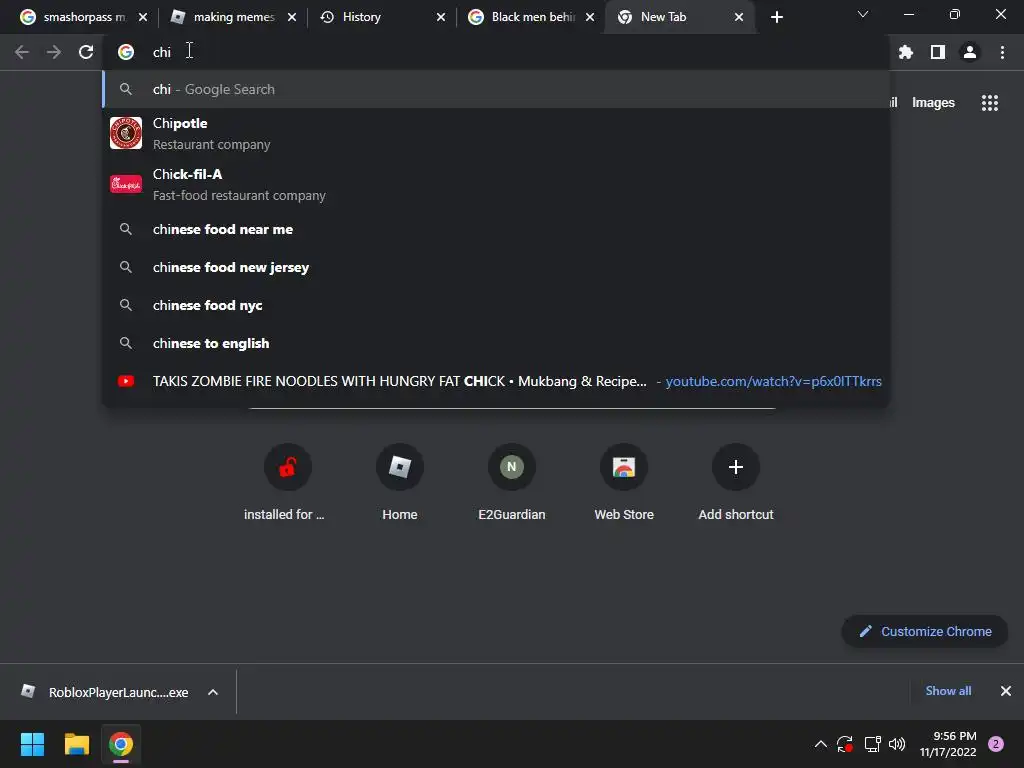The width and height of the screenshot is (1024, 768).
Task: Click the 'Fast-food restaurant company' text
Action: (239, 195)
